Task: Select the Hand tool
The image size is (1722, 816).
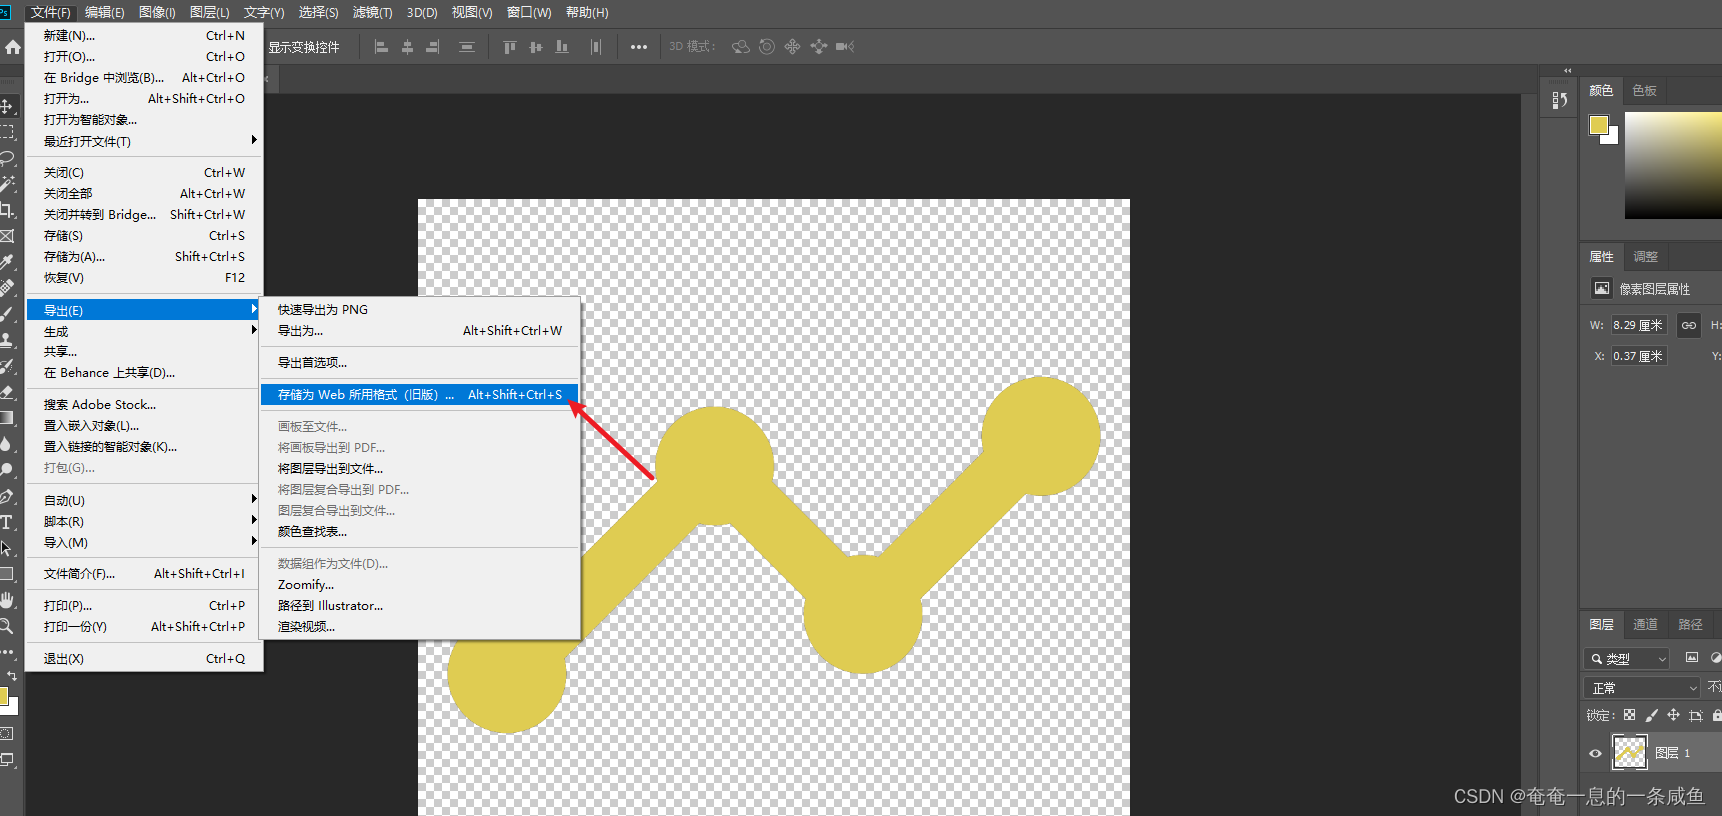Action: coord(7,600)
